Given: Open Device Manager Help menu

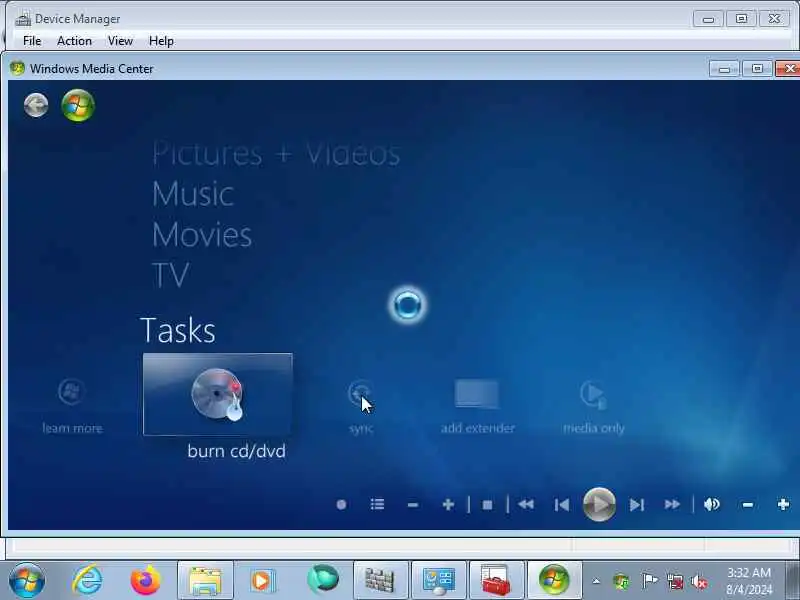Looking at the screenshot, I should point(161,41).
